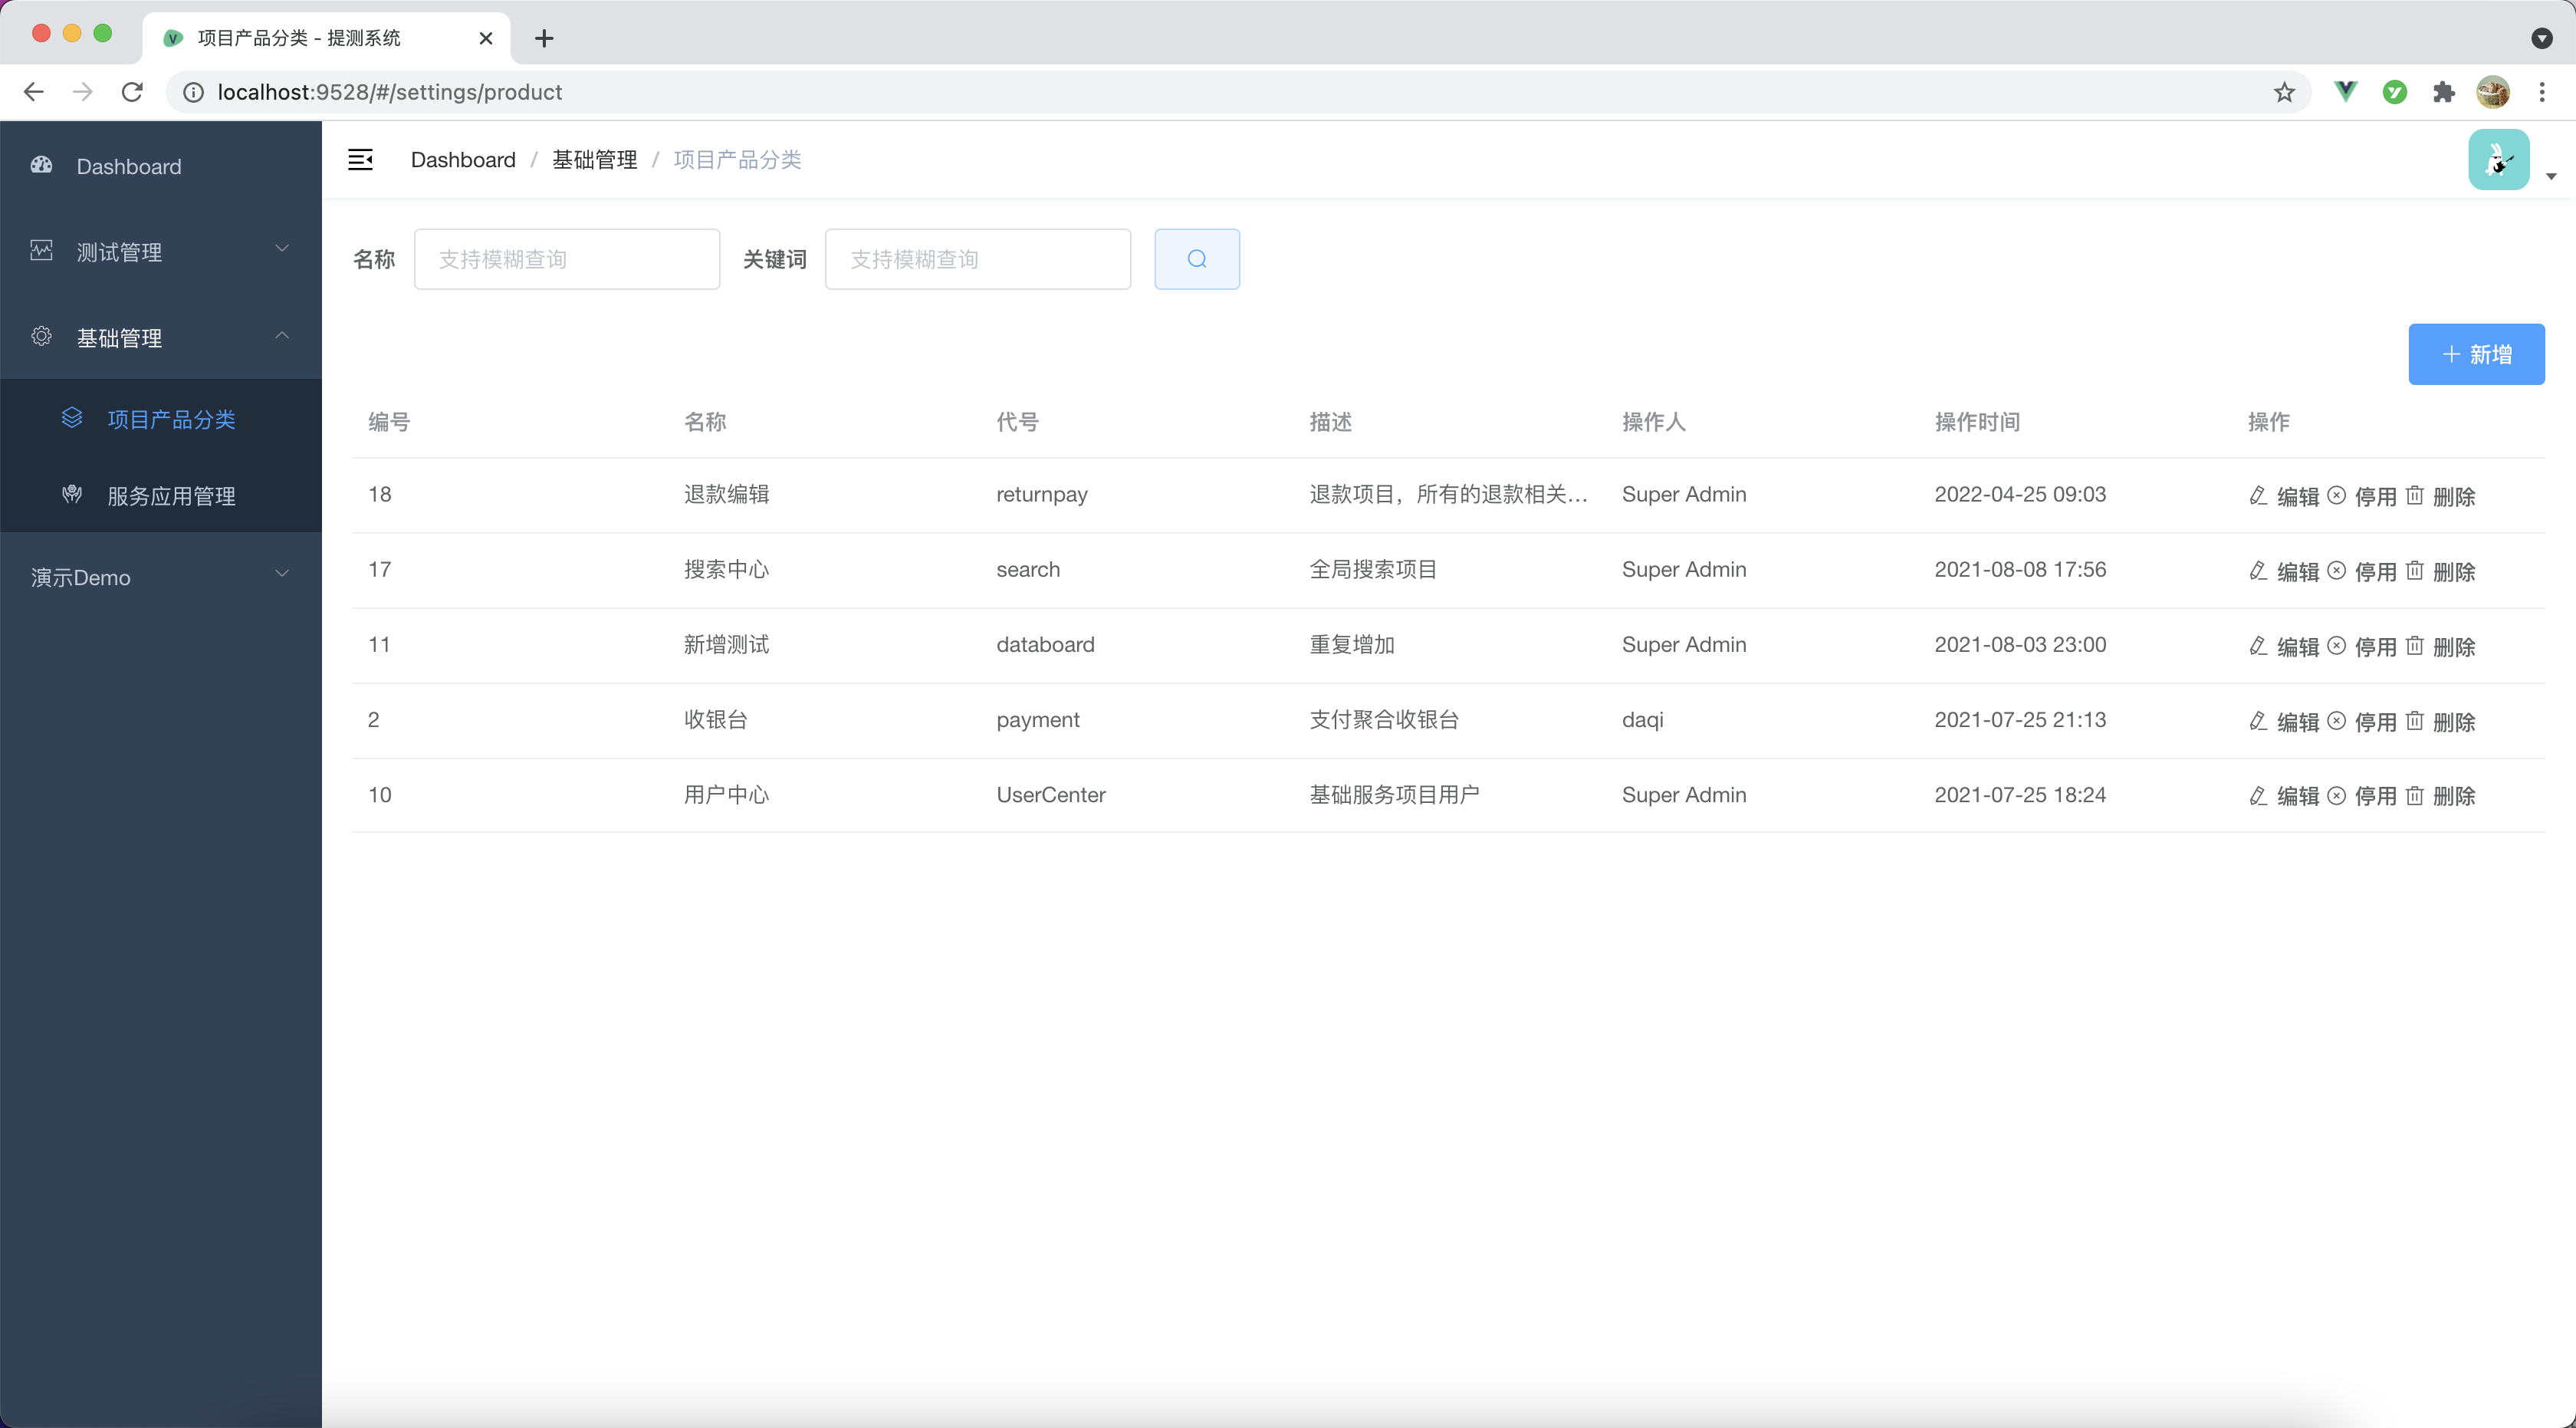Select 服务应用管理 in the sidebar
Viewport: 2576px width, 1428px height.
point(161,496)
